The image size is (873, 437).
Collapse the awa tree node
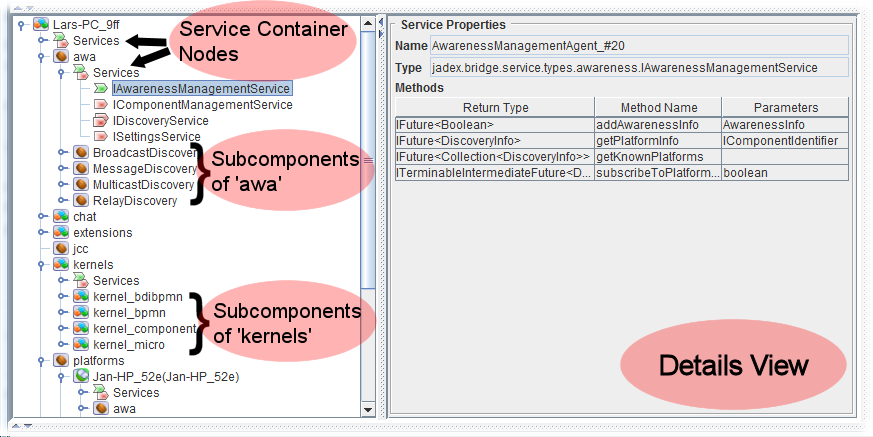coord(41,57)
